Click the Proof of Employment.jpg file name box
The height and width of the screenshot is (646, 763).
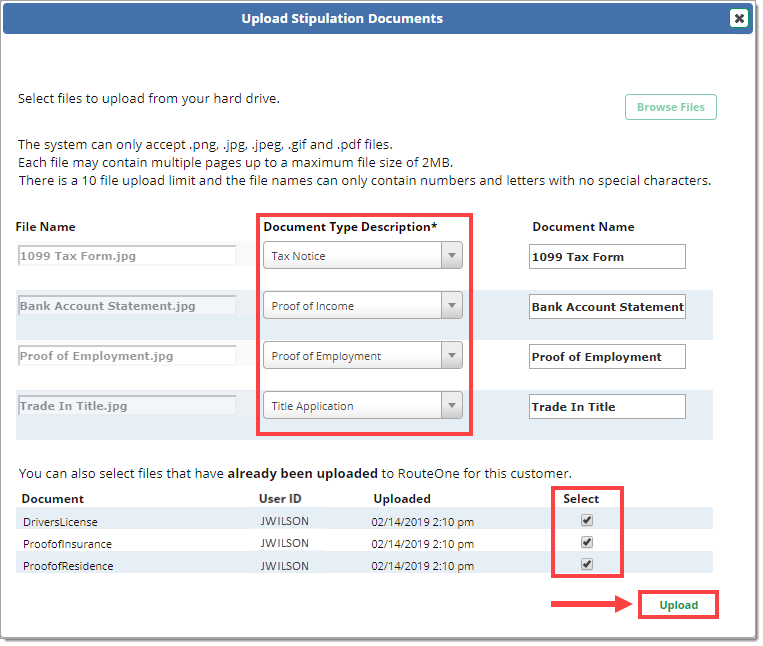pos(126,356)
